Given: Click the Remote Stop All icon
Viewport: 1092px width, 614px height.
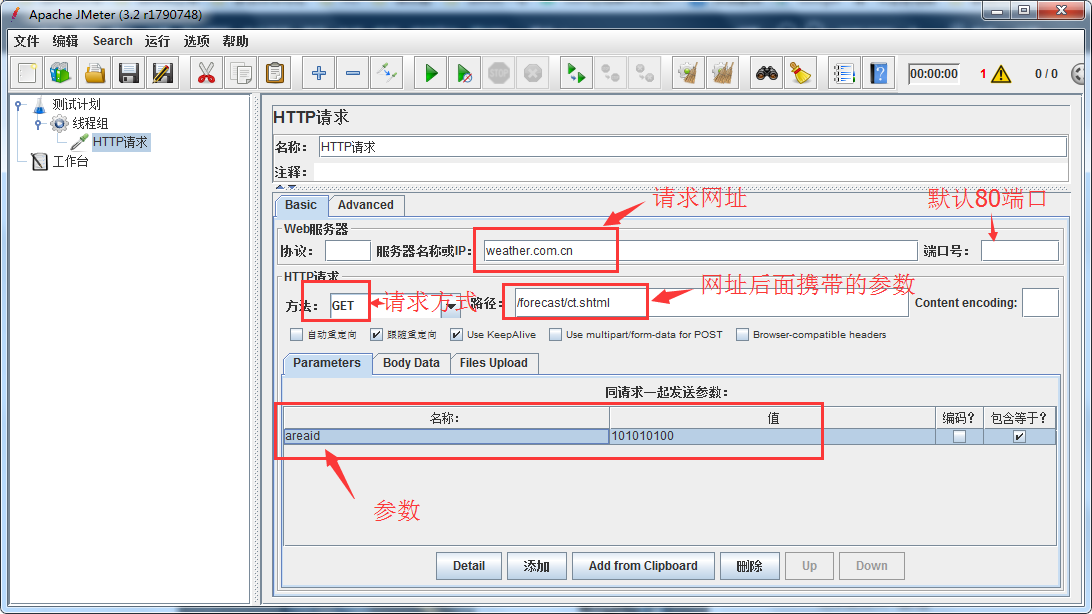Looking at the screenshot, I should (610, 73).
